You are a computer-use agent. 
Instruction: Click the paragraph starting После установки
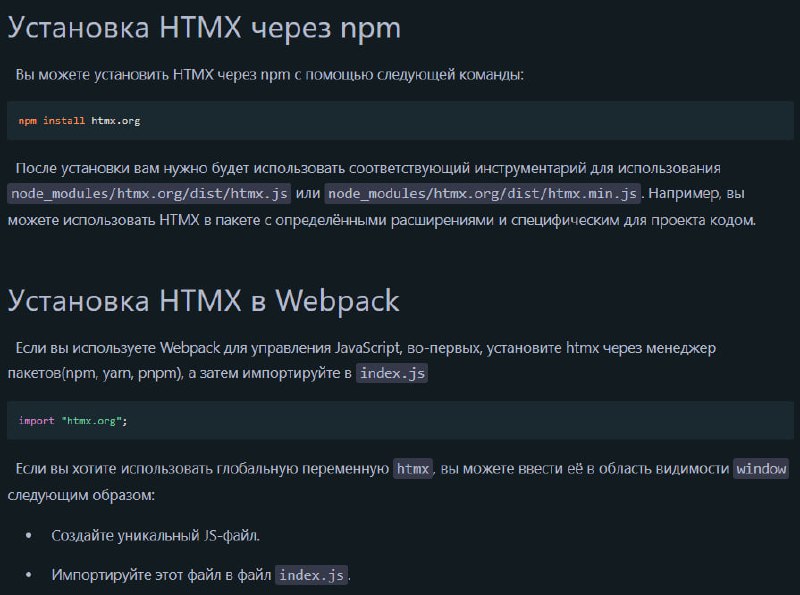(382, 194)
